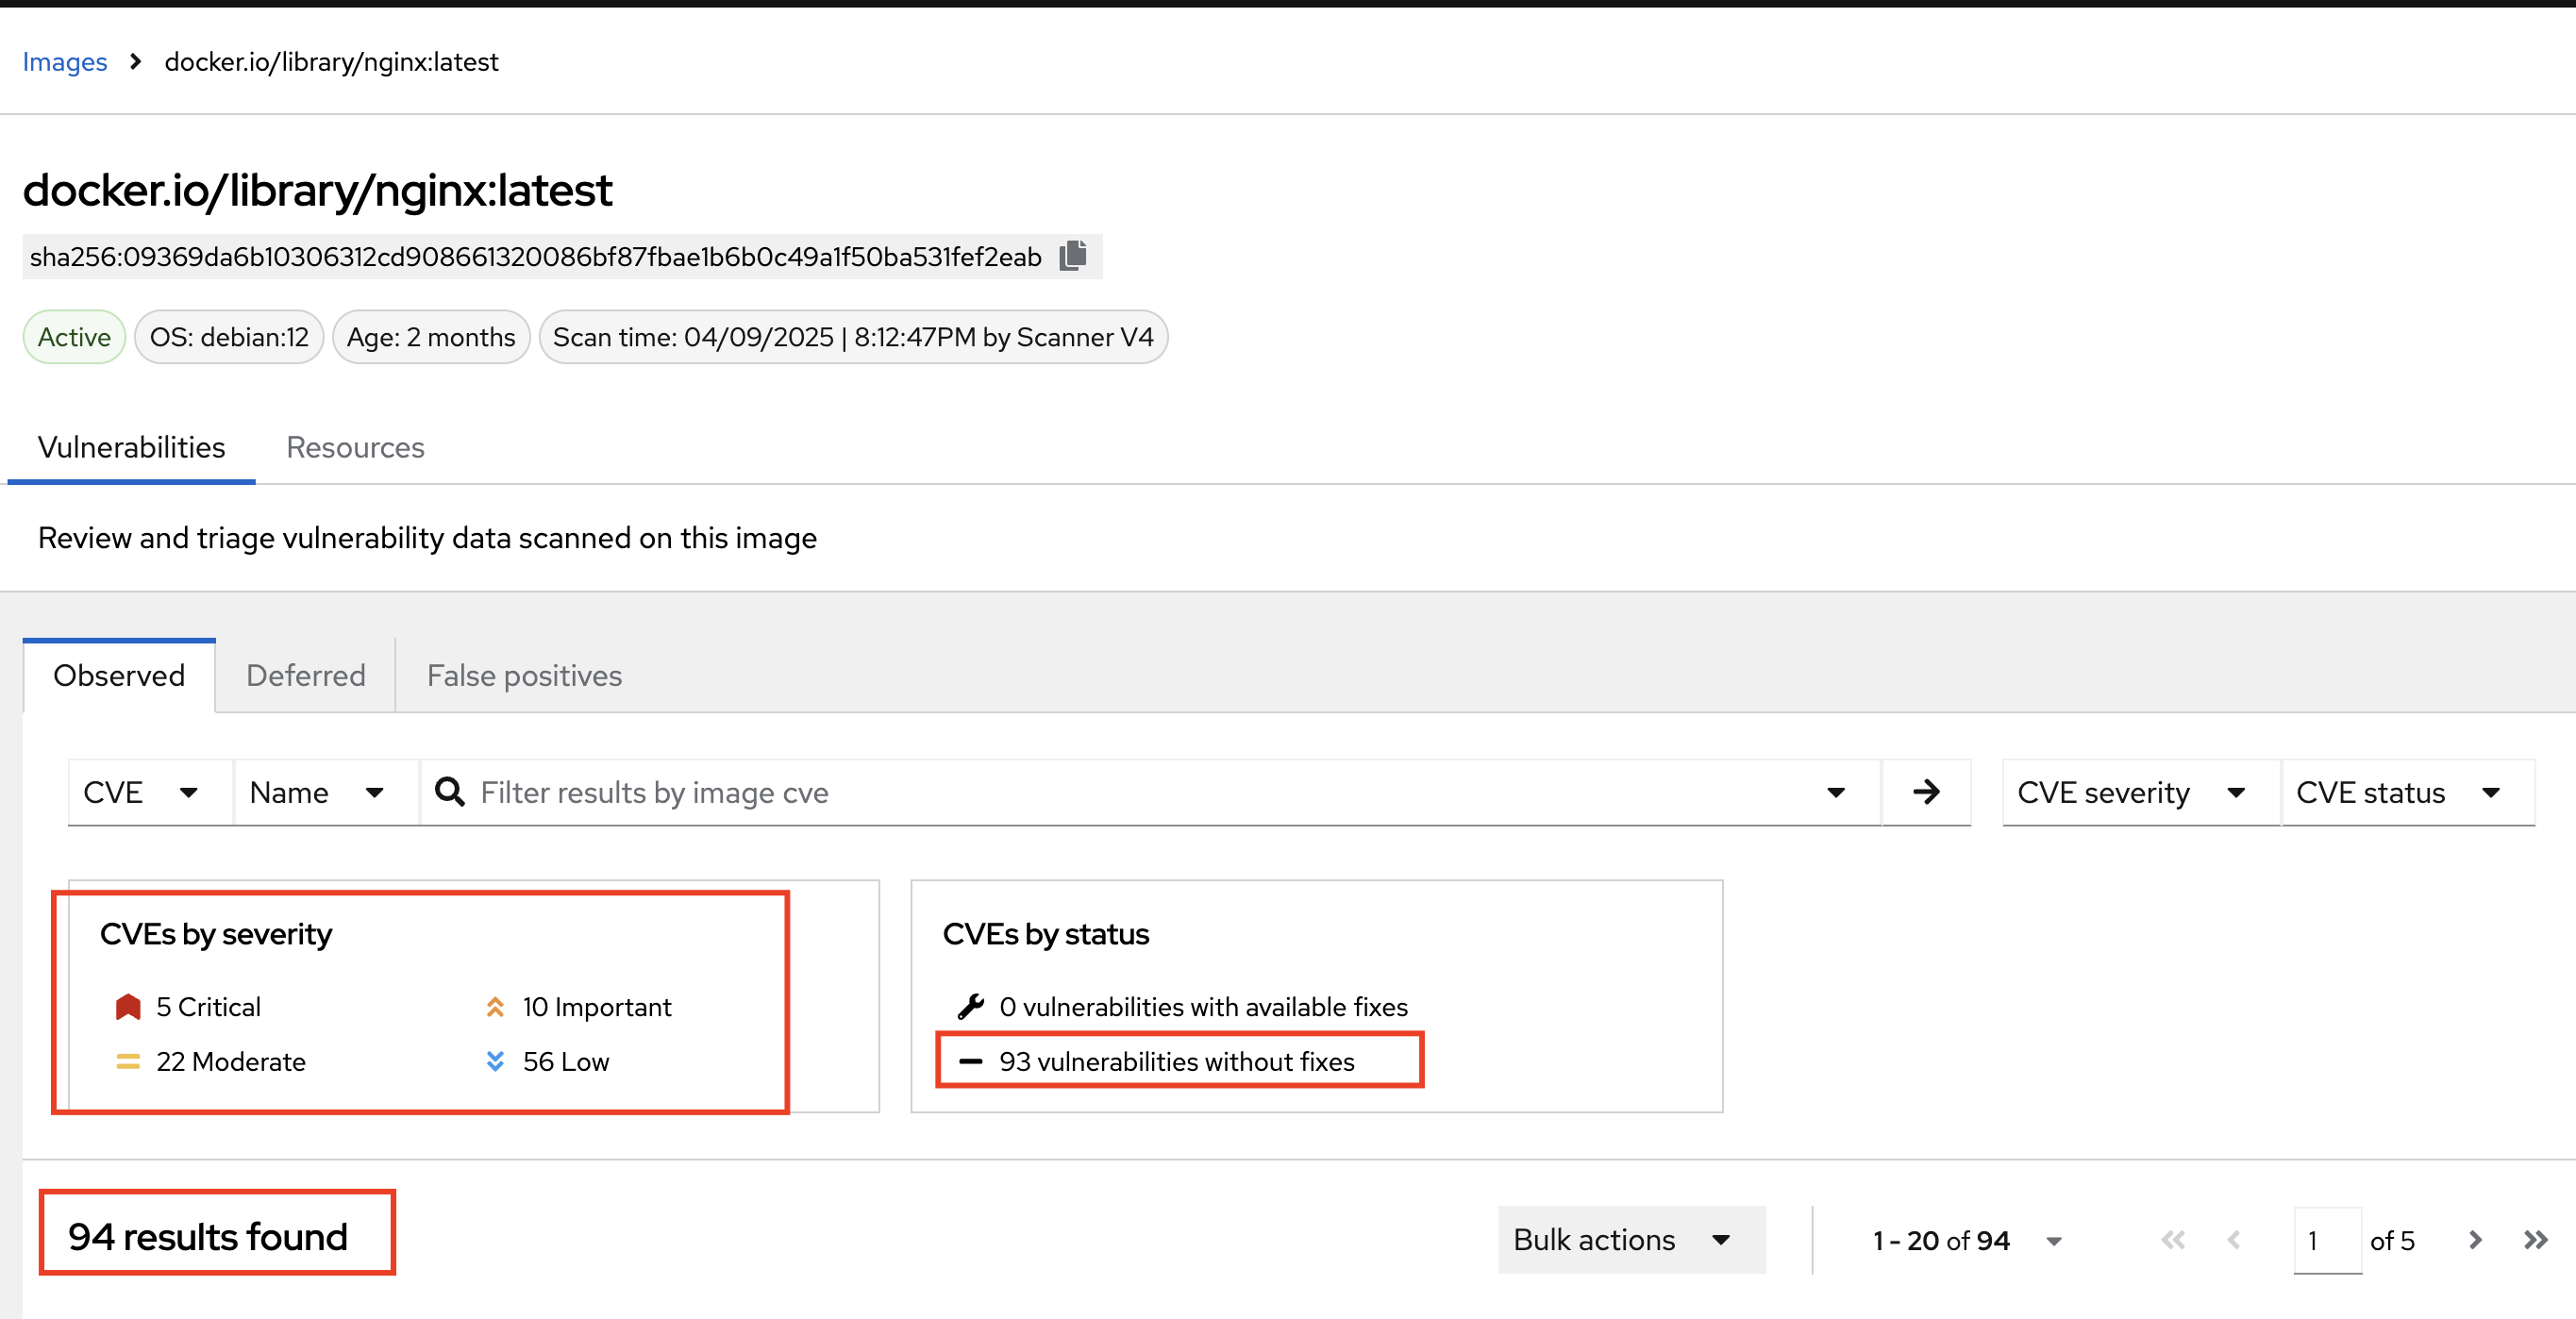Expand the CVE status filter dropdown
Screen dimensions: 2576x1319
pyautogui.click(x=2397, y=792)
